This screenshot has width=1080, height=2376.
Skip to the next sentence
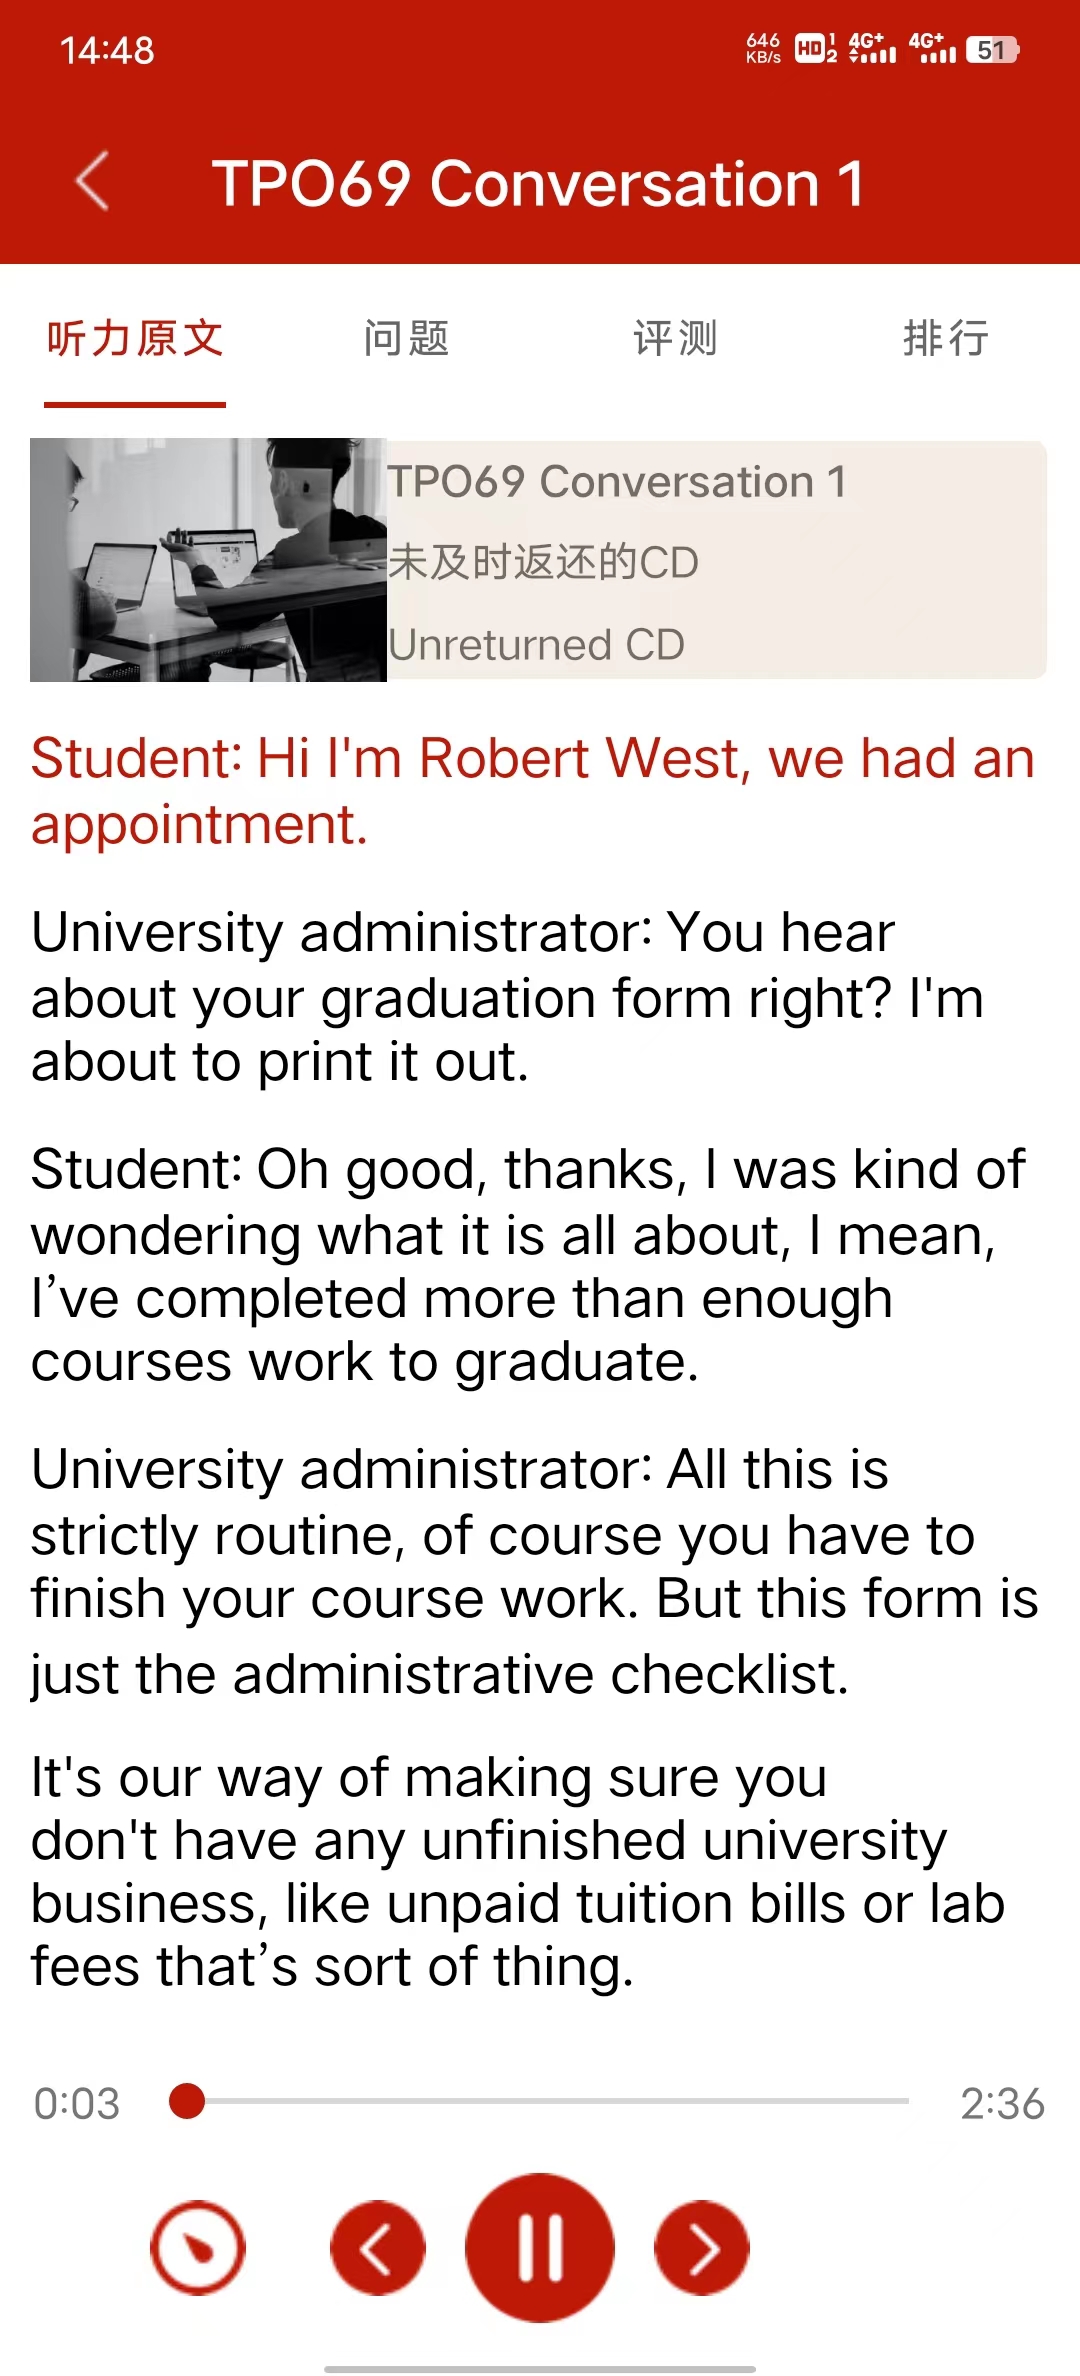[702, 2248]
